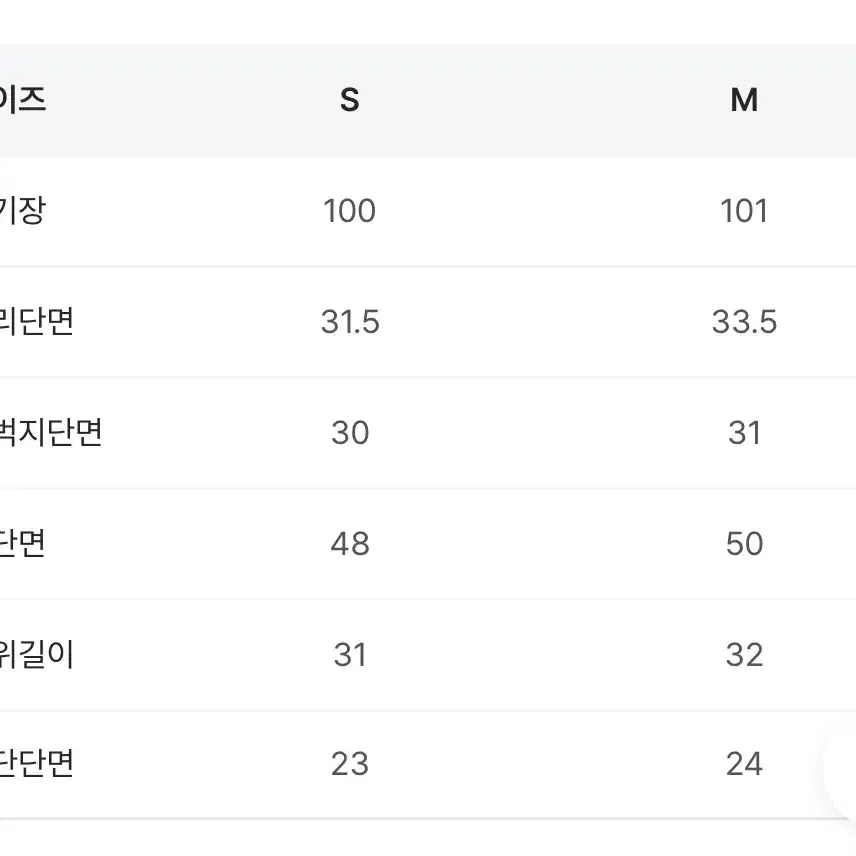Select the value 101 in the M column

[744, 211]
